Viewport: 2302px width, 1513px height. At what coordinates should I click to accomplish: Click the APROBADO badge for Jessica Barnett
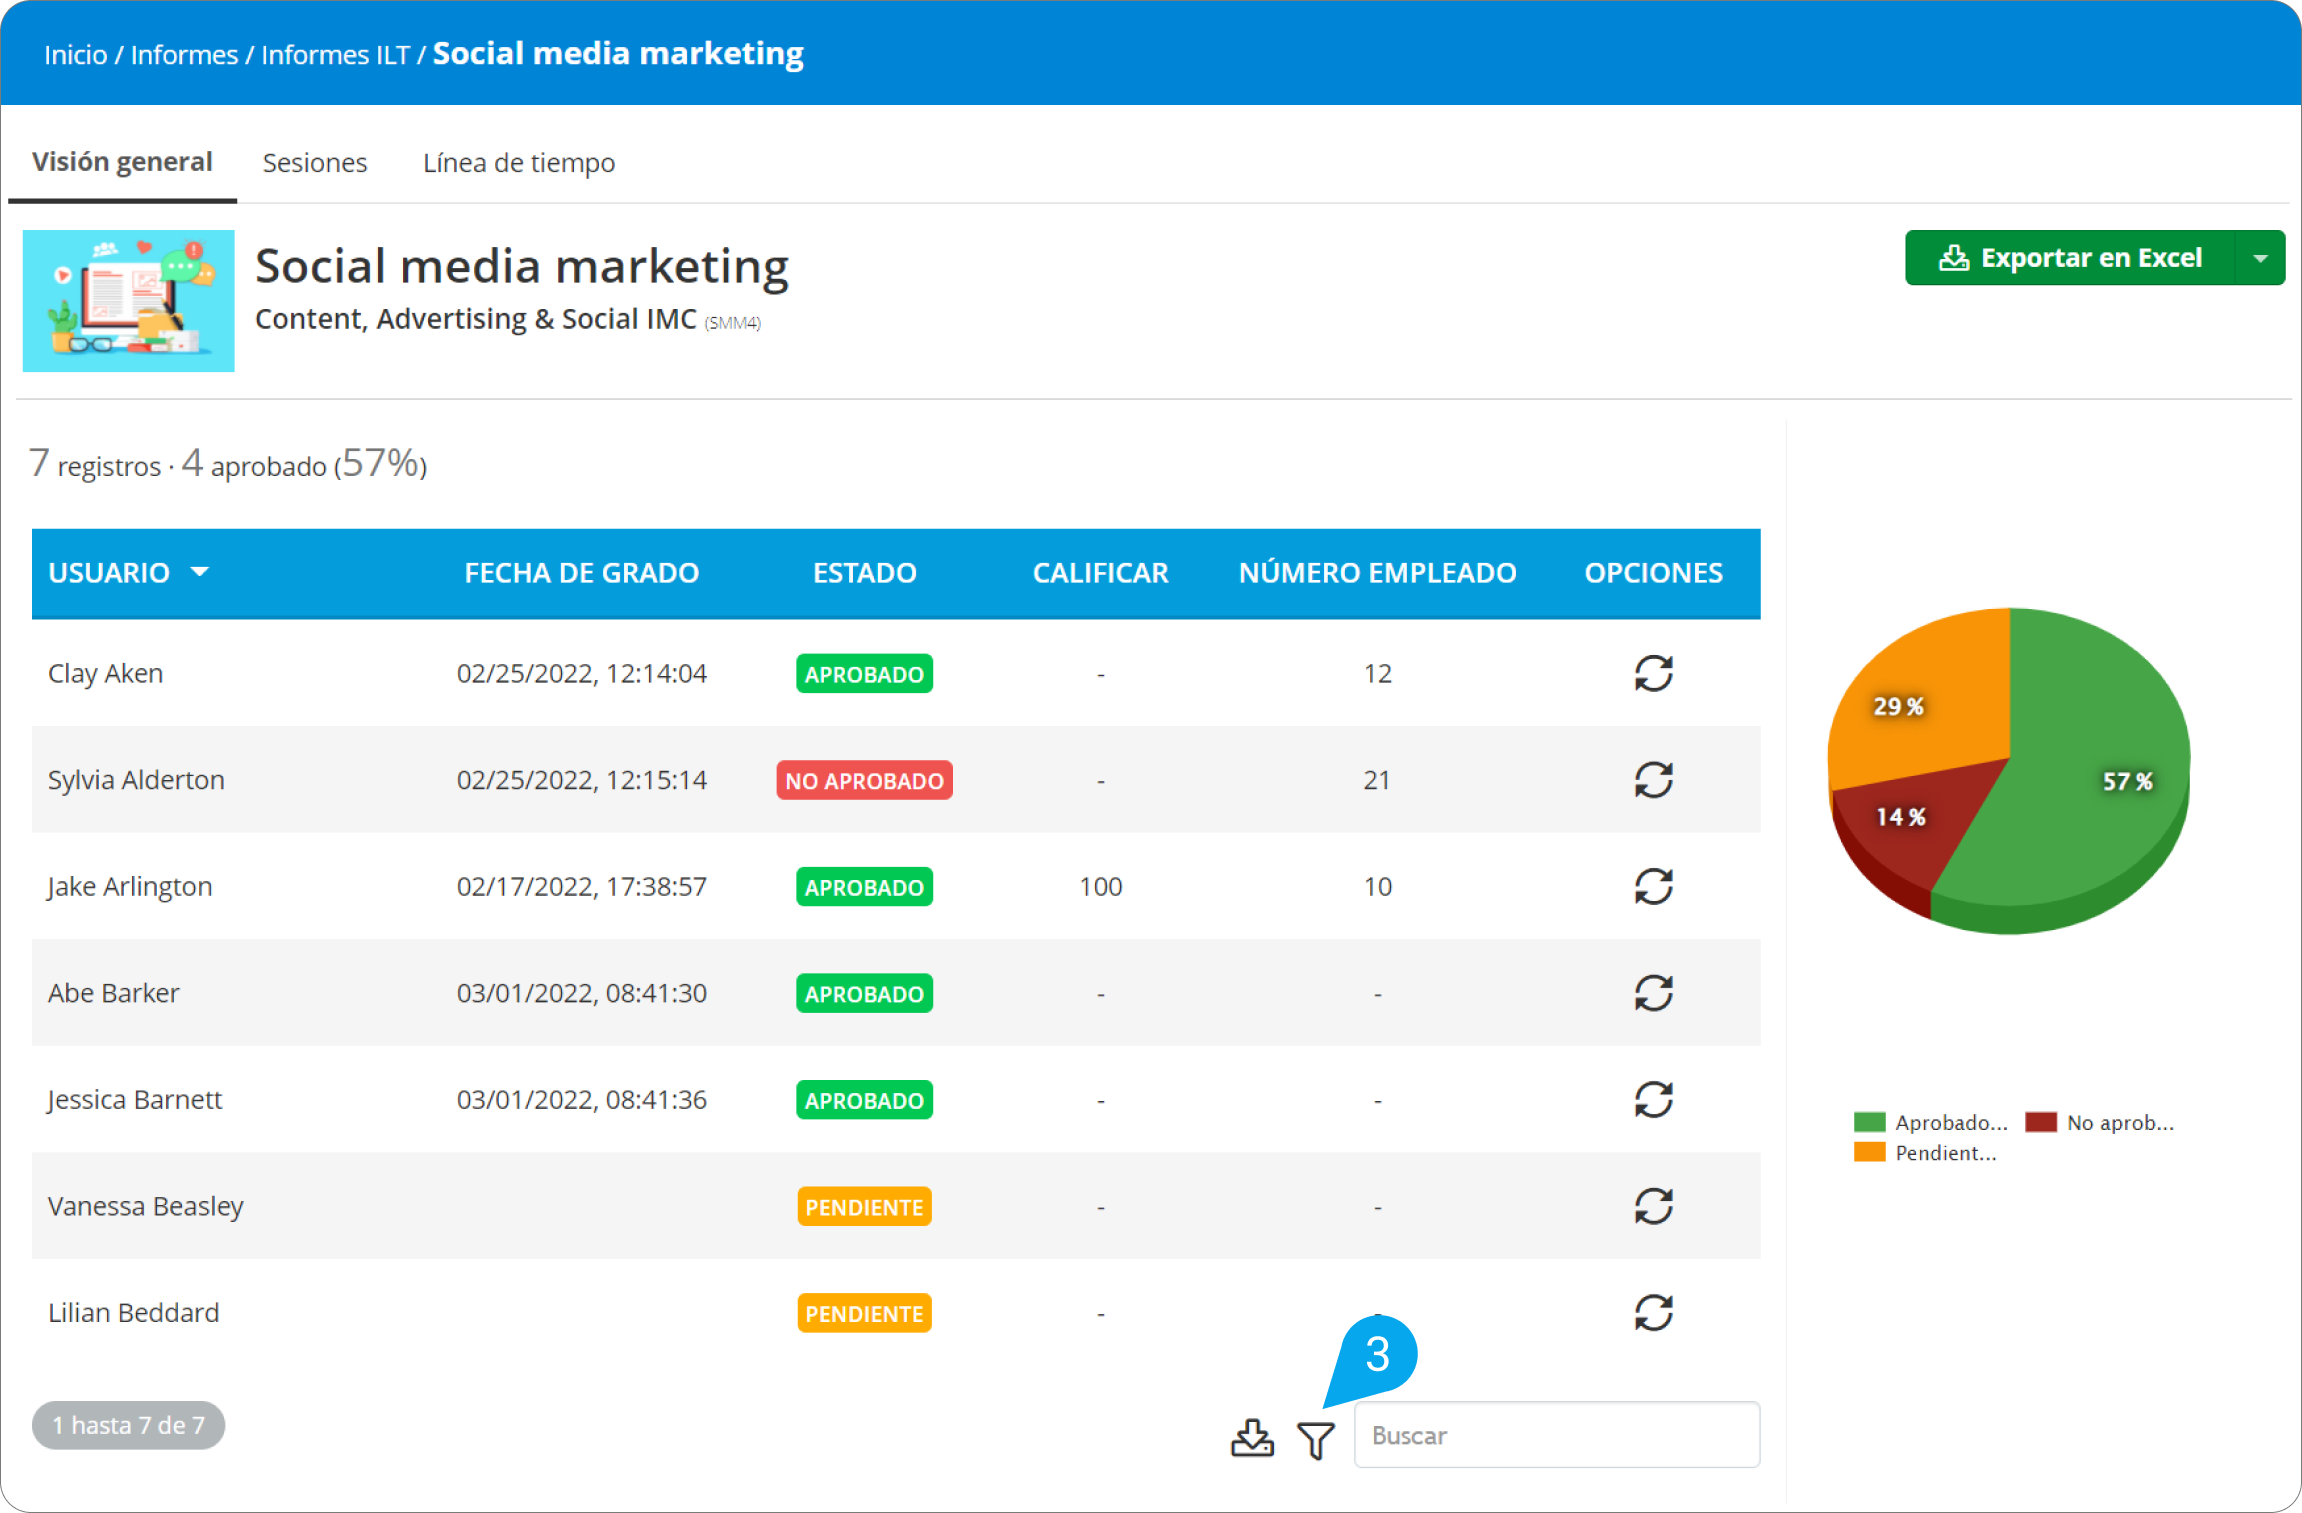coord(865,1100)
